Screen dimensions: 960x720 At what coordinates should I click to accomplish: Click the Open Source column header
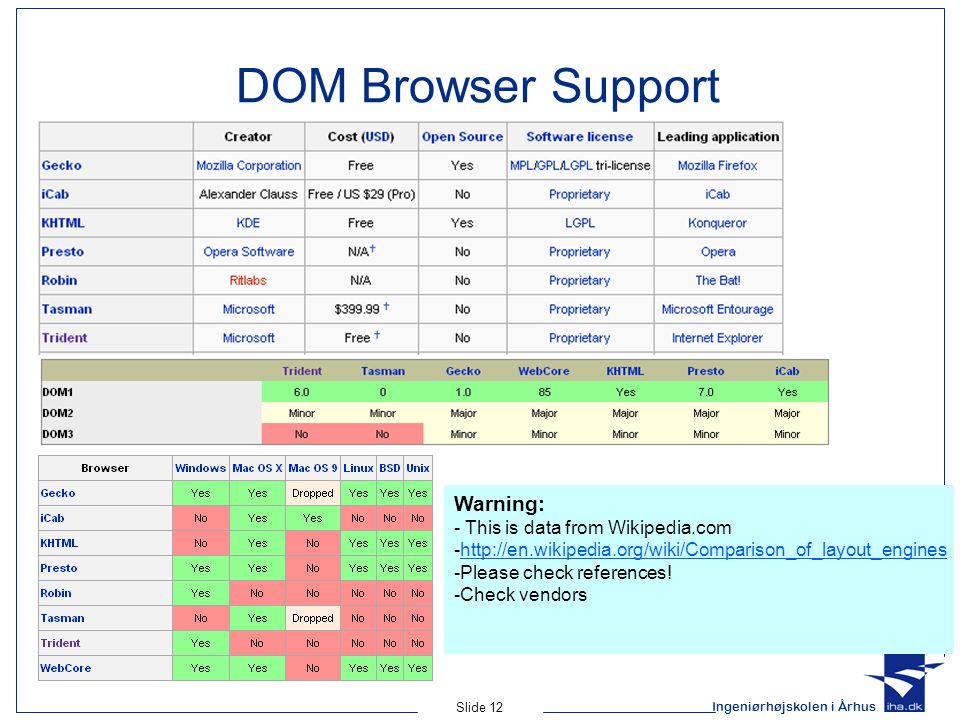pyautogui.click(x=462, y=137)
